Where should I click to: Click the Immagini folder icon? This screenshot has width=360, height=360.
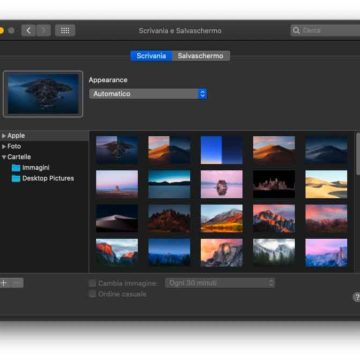click(x=16, y=168)
